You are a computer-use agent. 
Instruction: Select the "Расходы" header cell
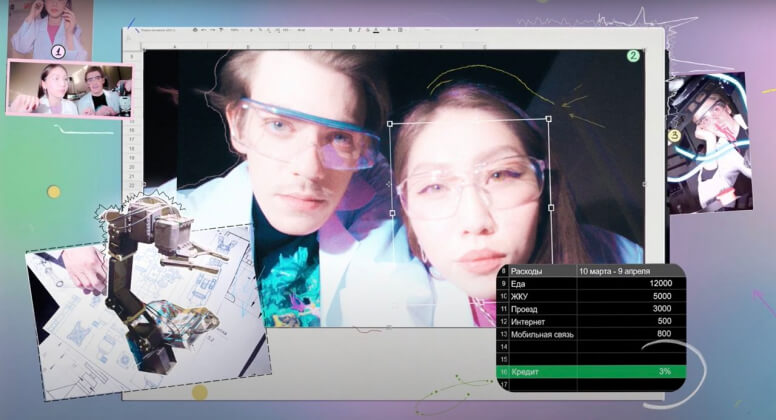pos(542,271)
